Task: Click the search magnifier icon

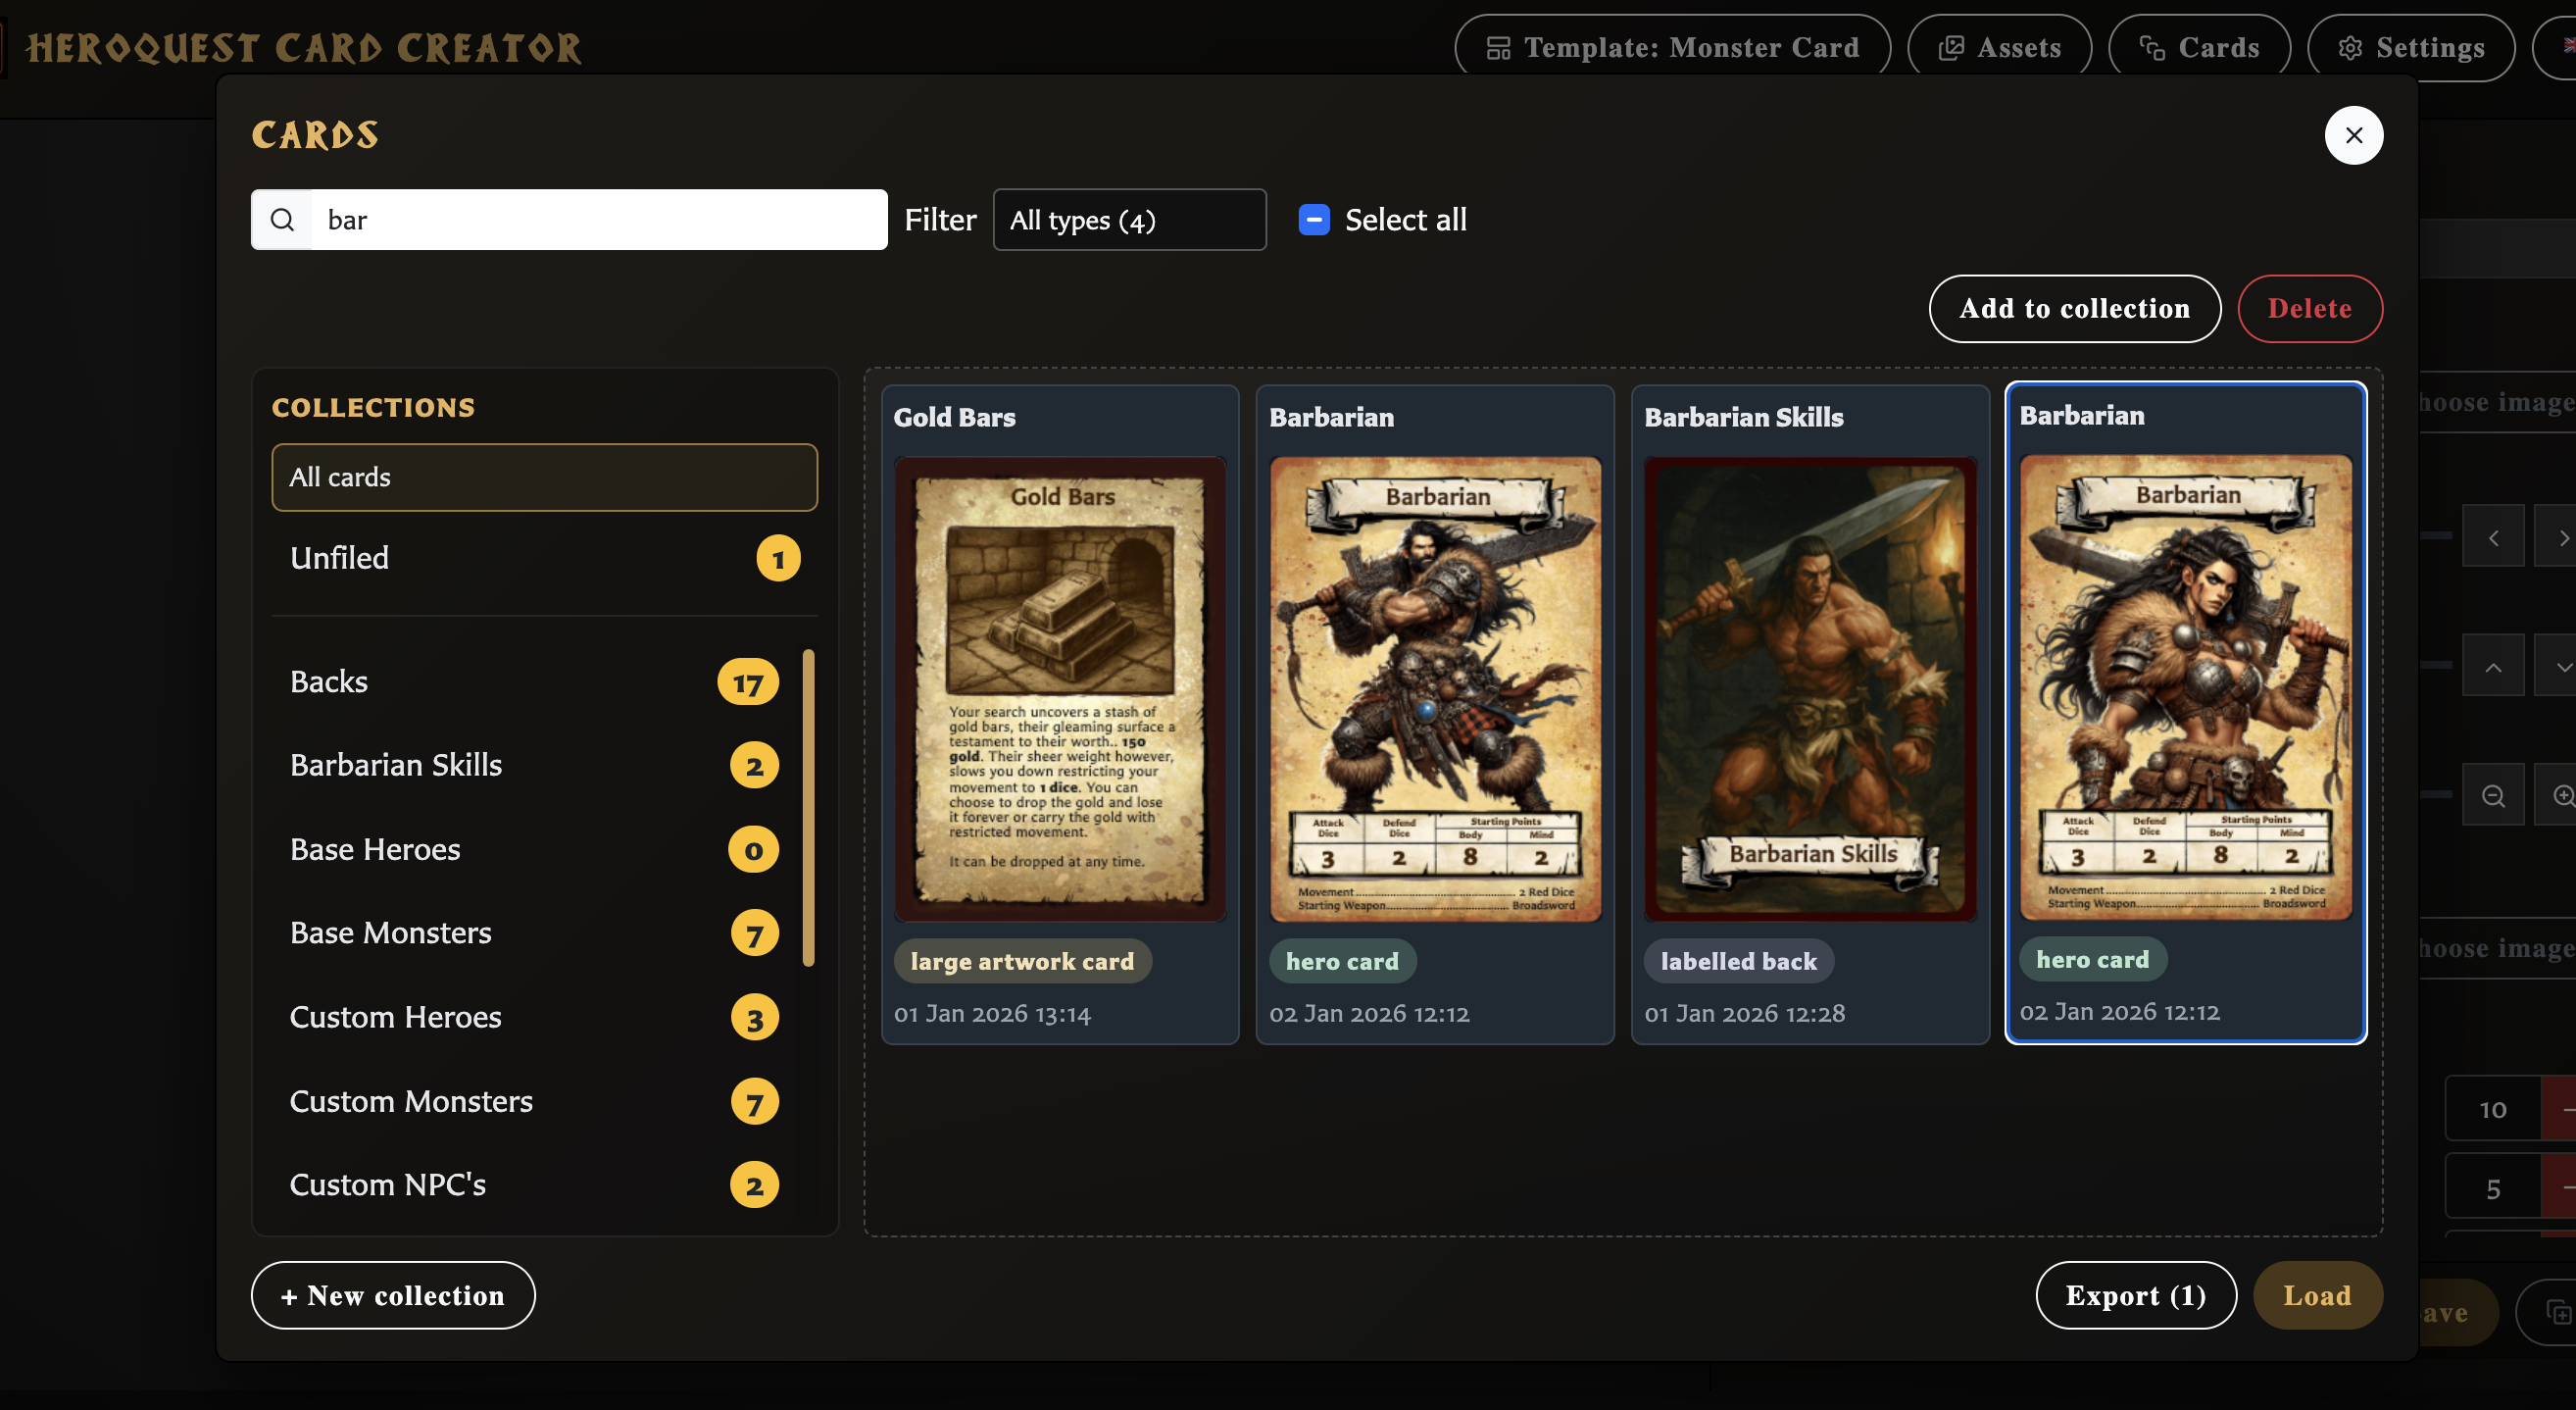Action: pyautogui.click(x=283, y=220)
